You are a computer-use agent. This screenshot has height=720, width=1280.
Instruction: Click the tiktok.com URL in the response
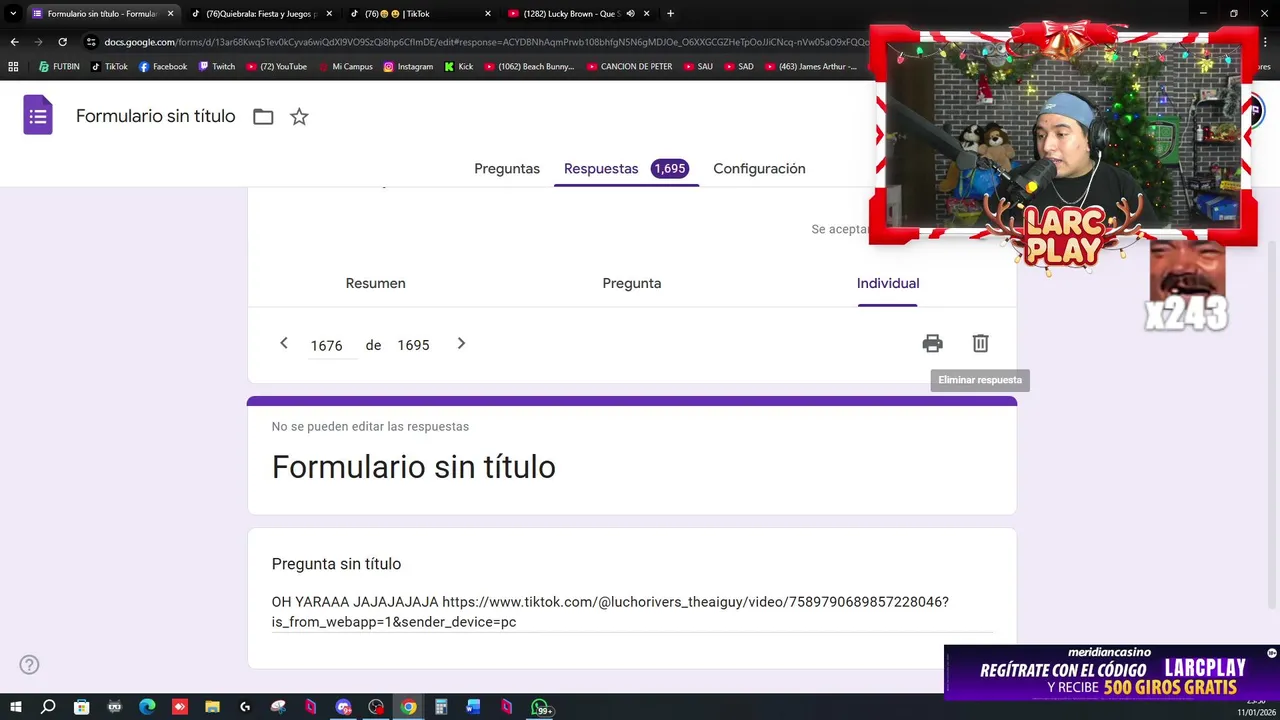[x=610, y=612]
